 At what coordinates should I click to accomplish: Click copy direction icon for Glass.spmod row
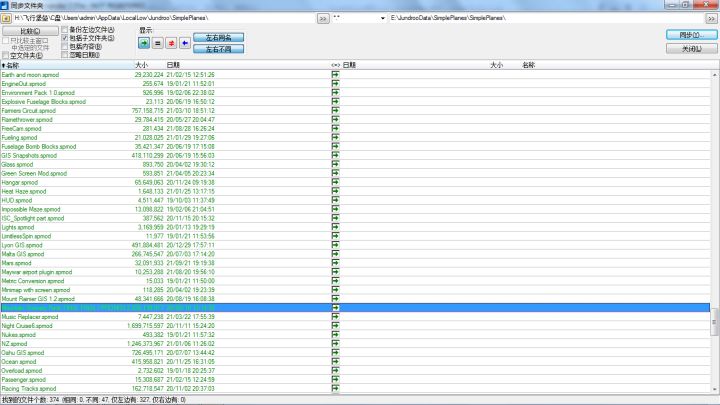(335, 164)
